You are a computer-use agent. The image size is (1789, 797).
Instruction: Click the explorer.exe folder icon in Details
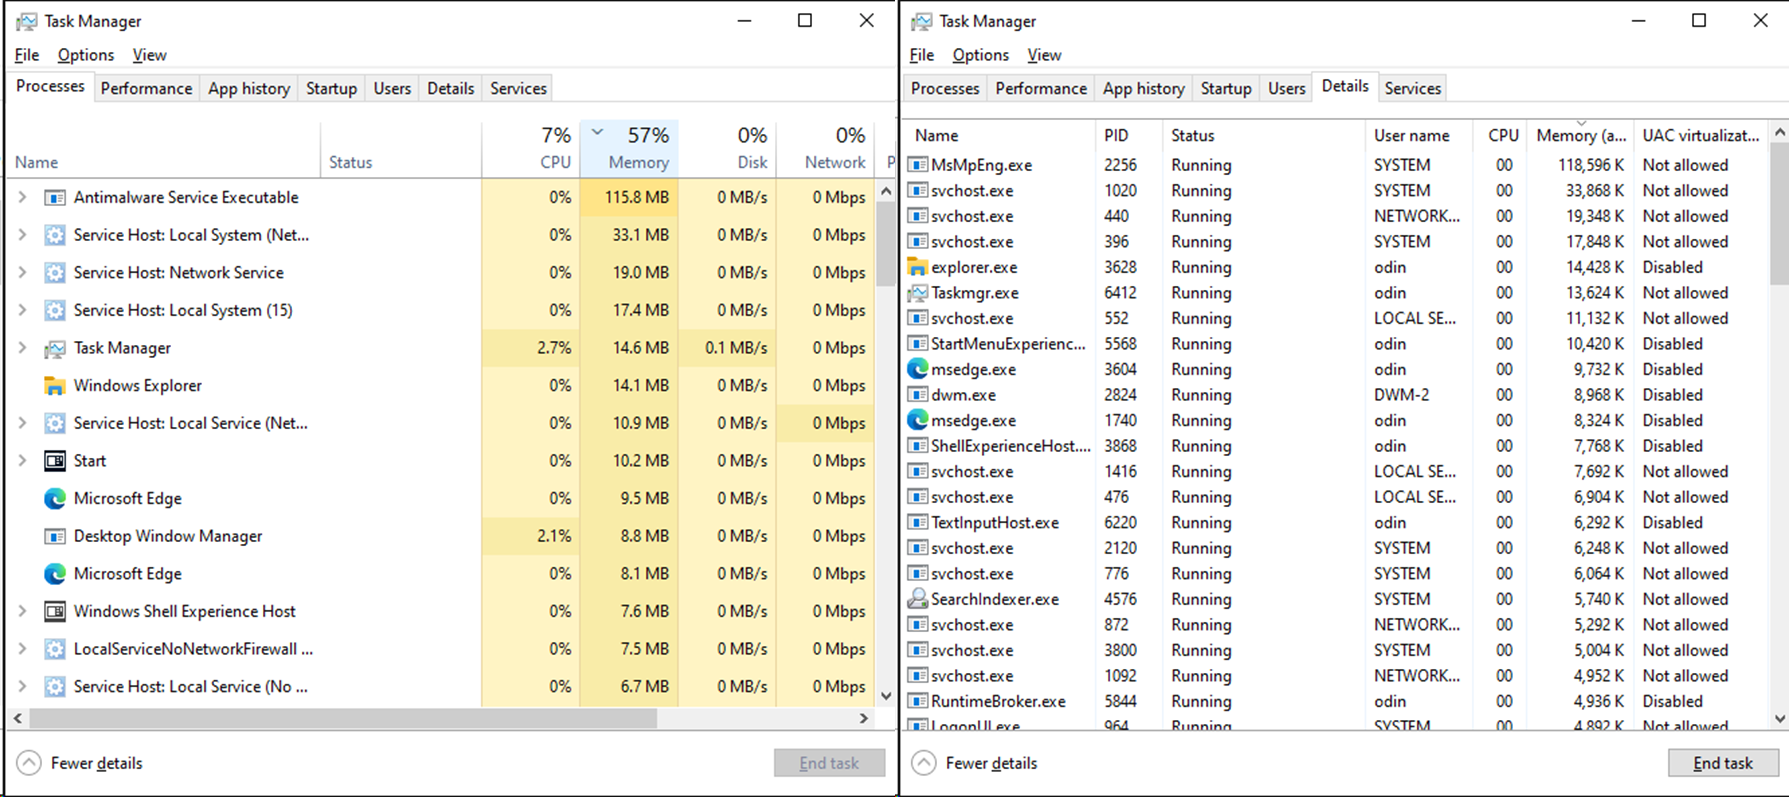tap(917, 267)
